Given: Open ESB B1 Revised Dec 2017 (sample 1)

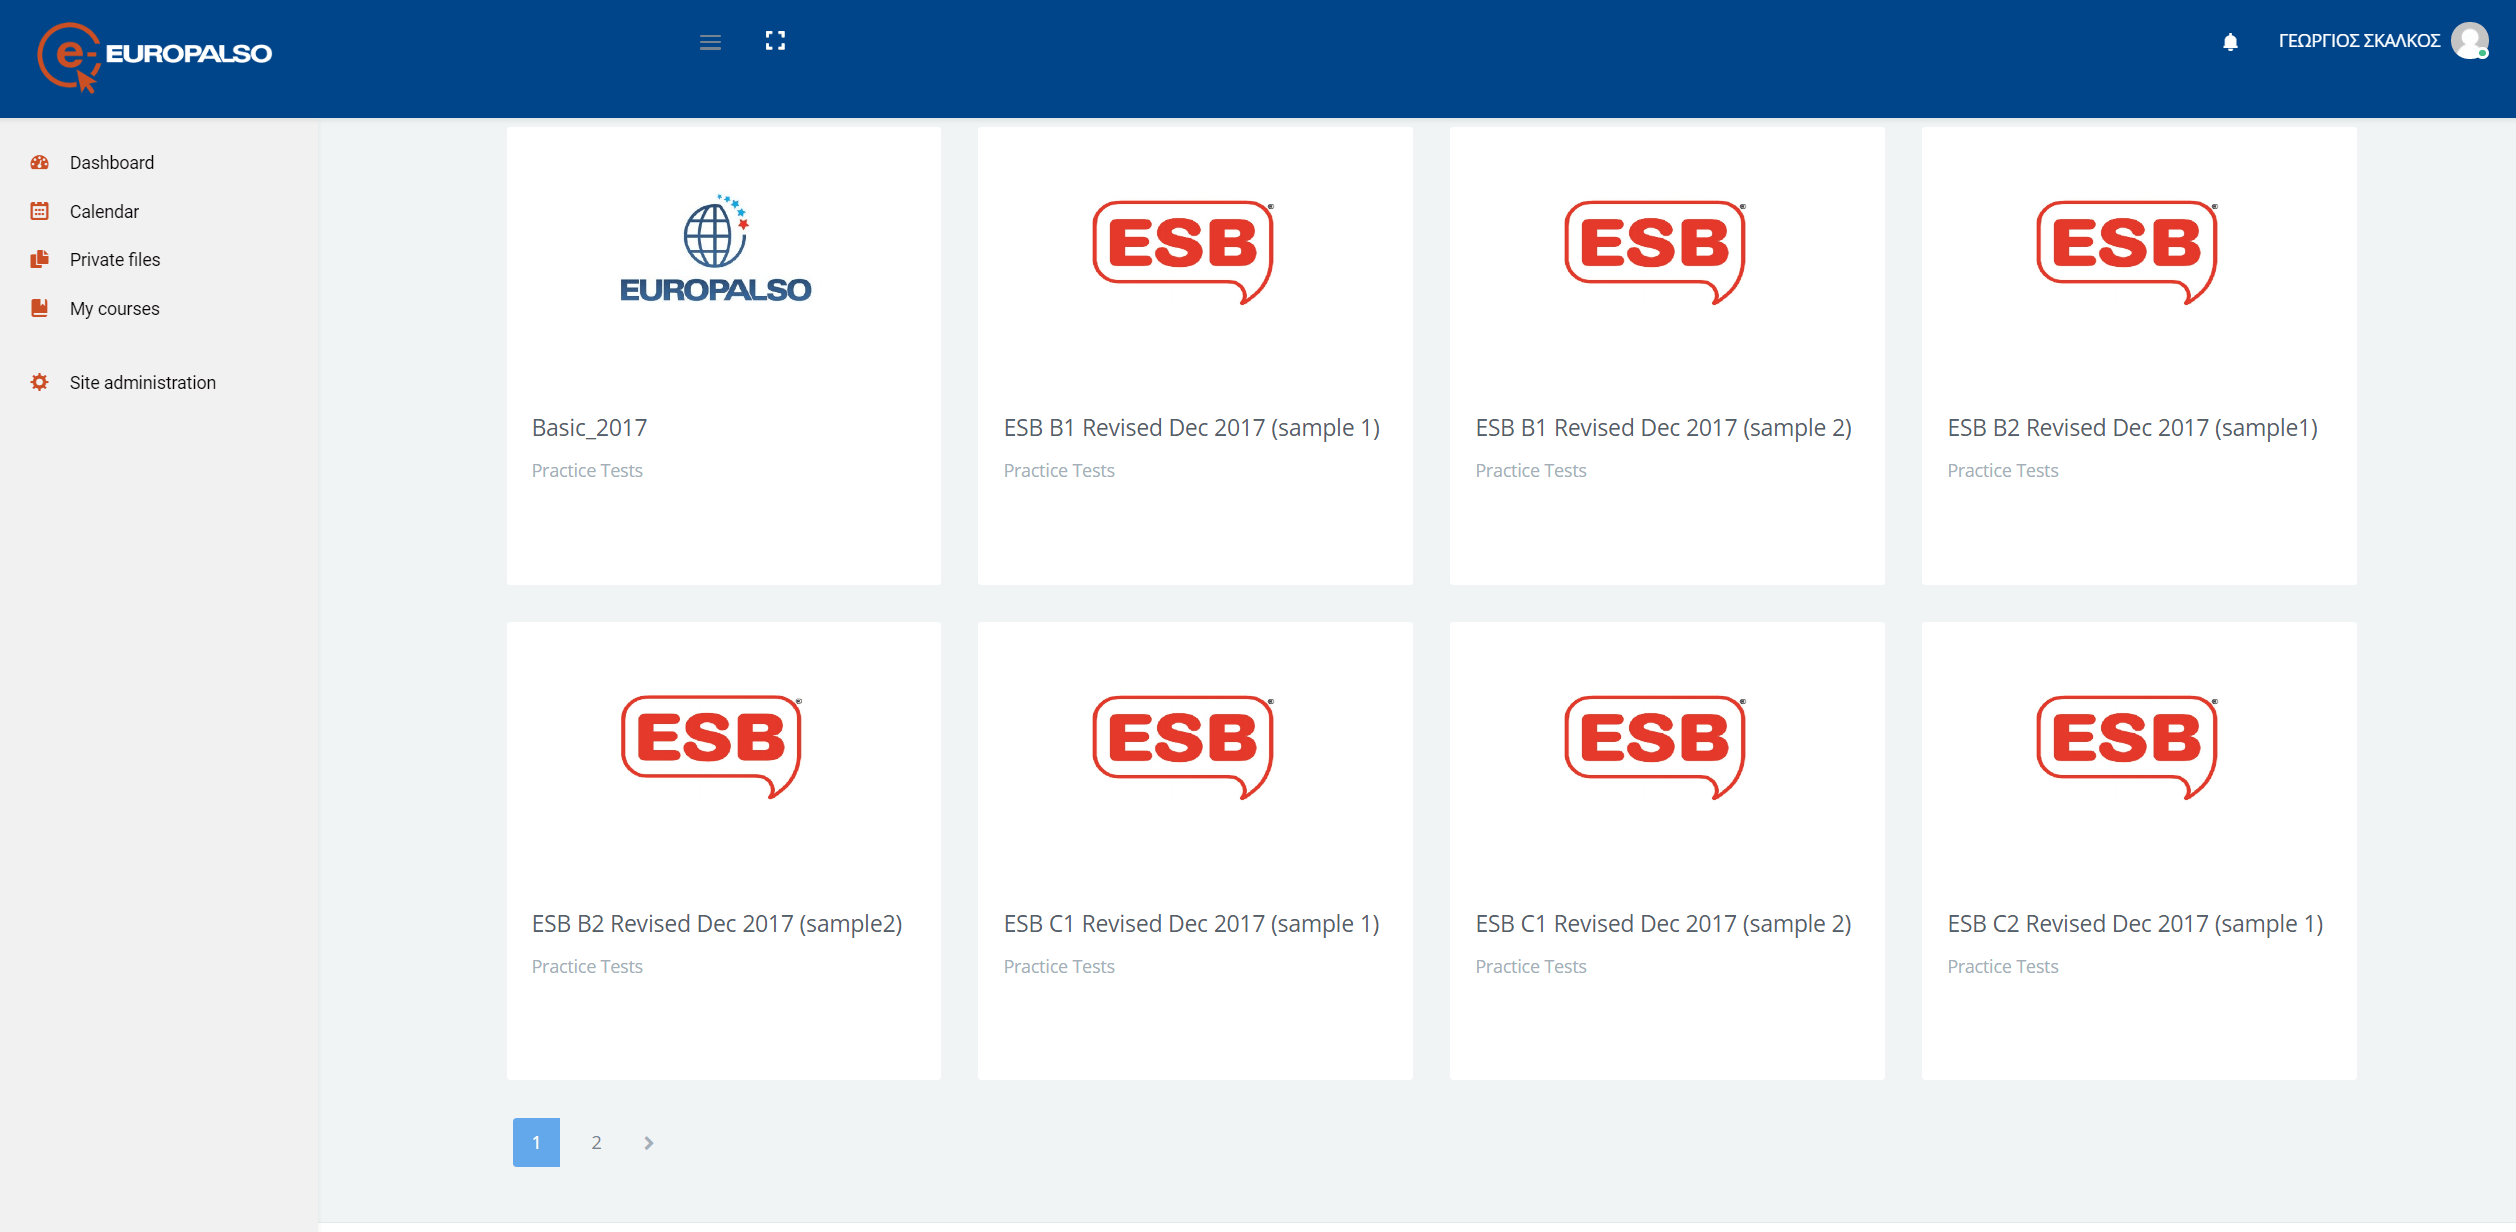Looking at the screenshot, I should (1191, 428).
